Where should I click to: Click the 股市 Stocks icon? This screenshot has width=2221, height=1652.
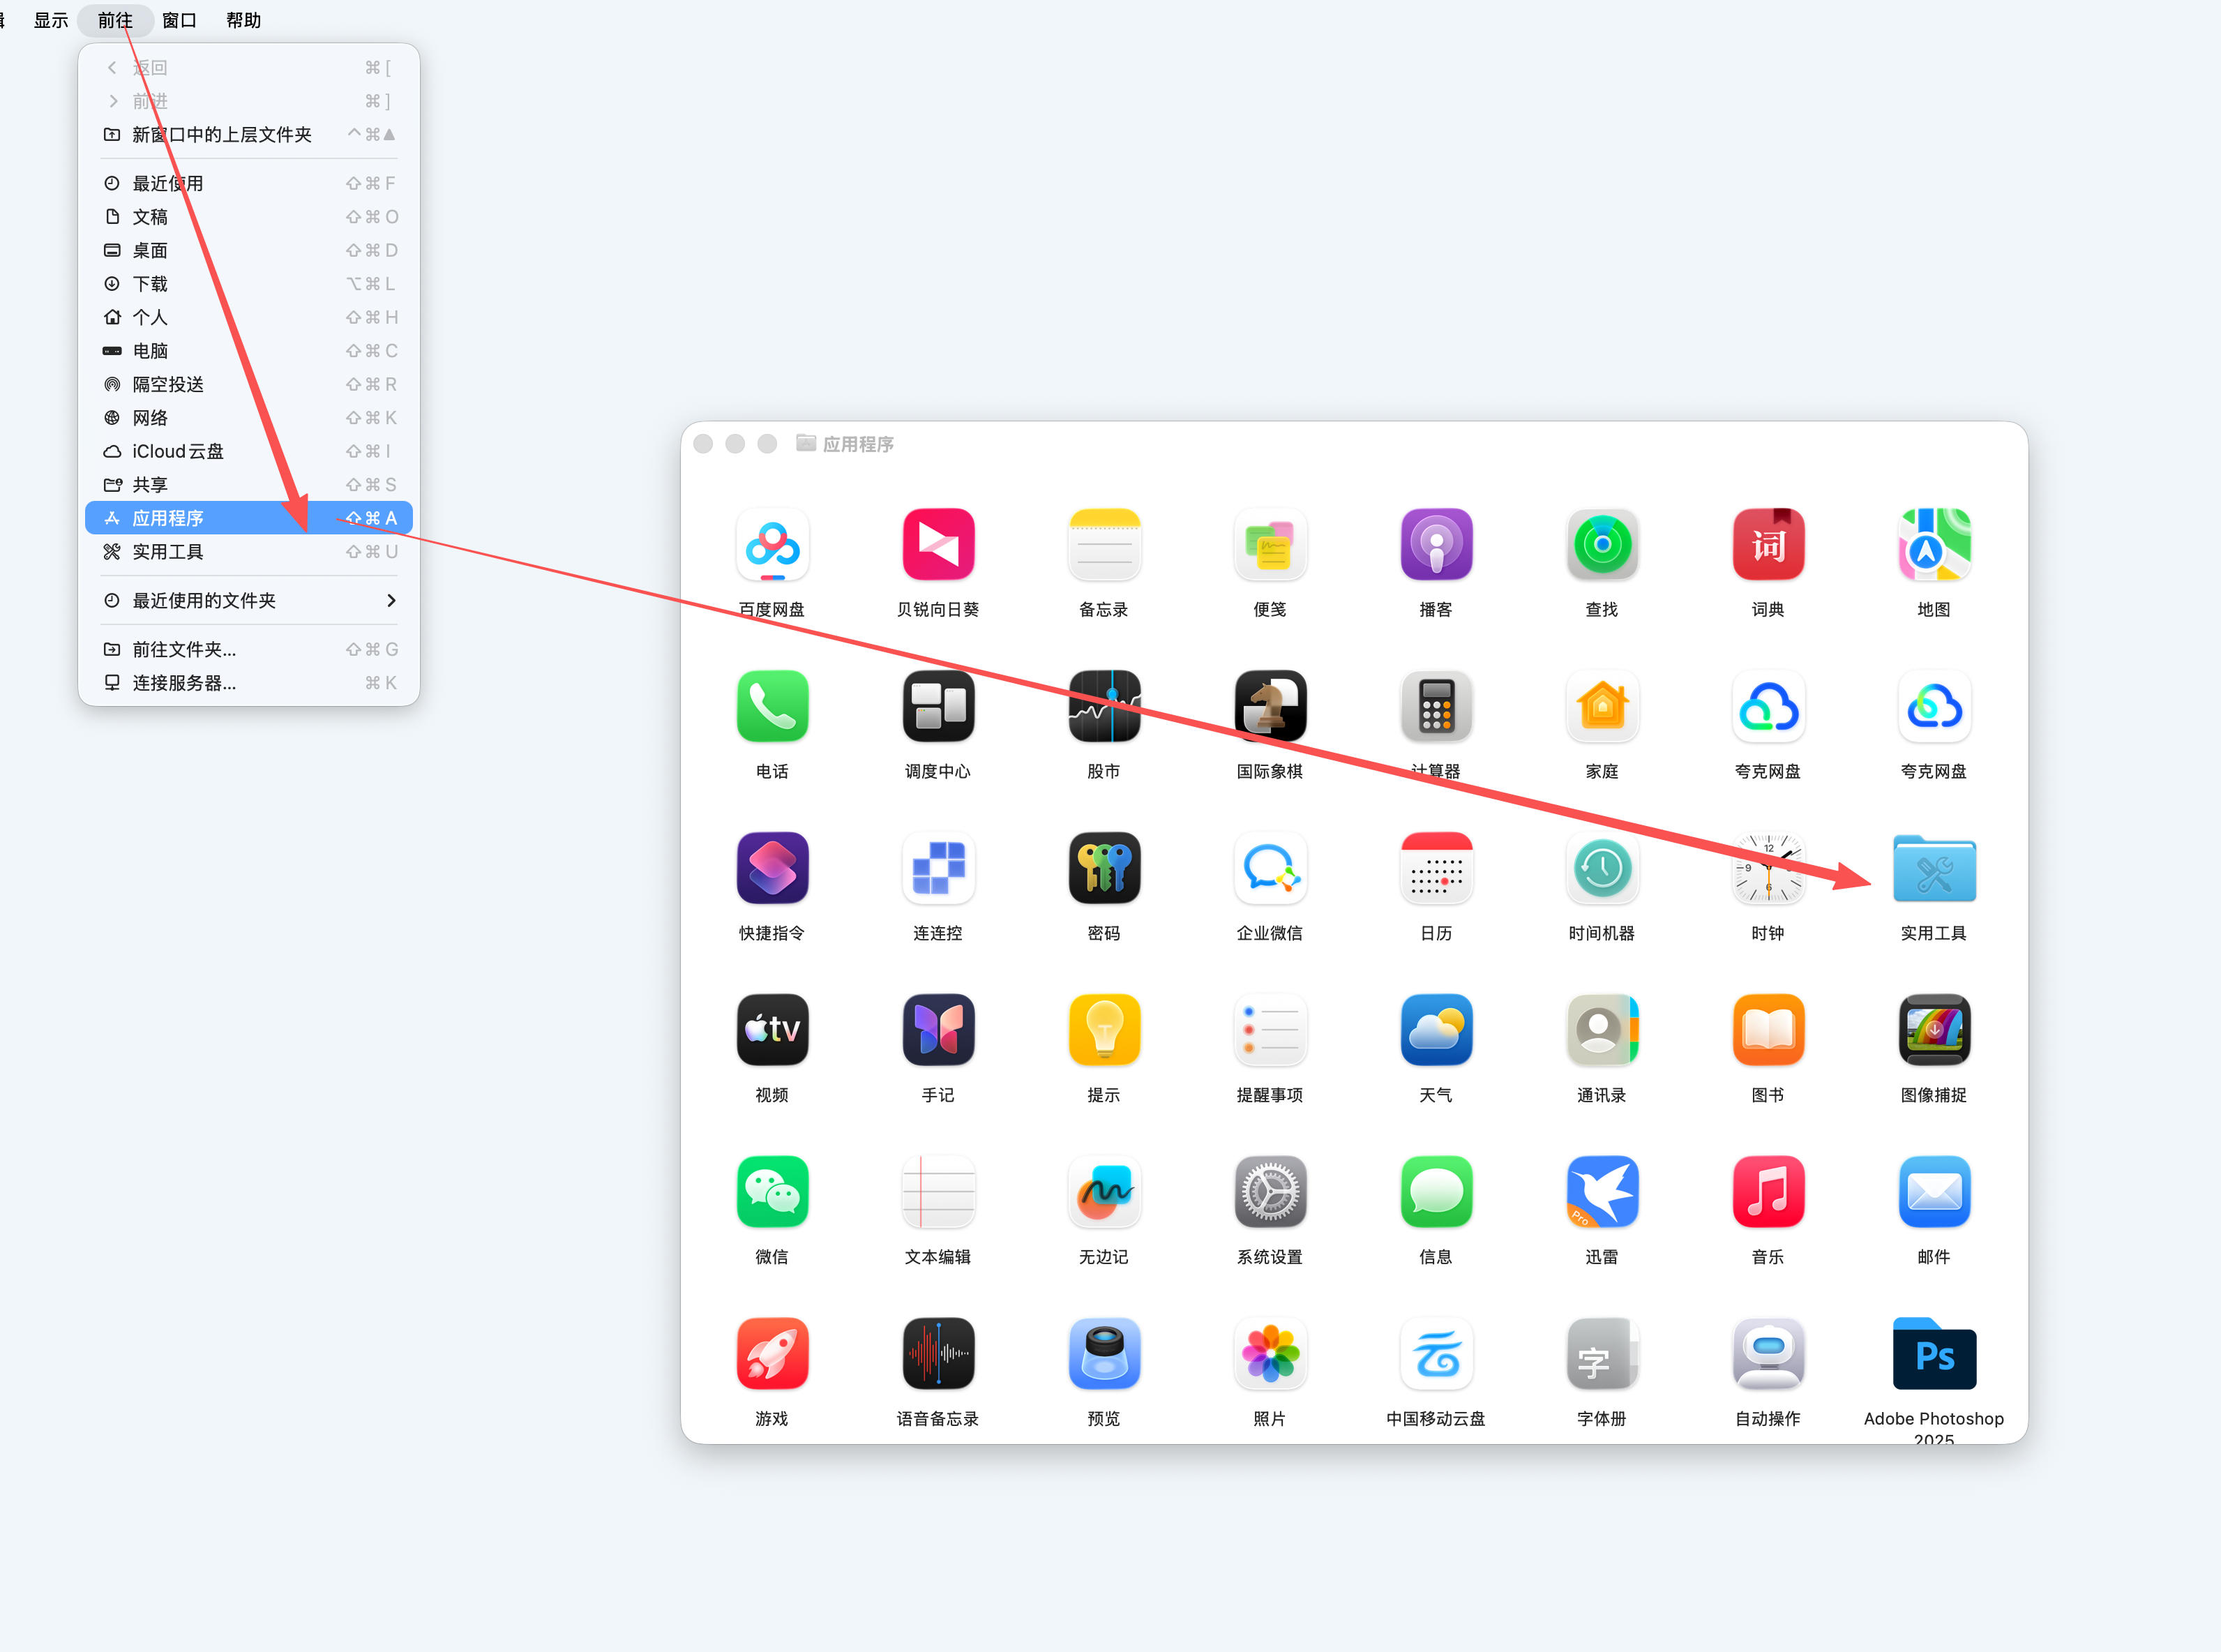tap(1104, 707)
